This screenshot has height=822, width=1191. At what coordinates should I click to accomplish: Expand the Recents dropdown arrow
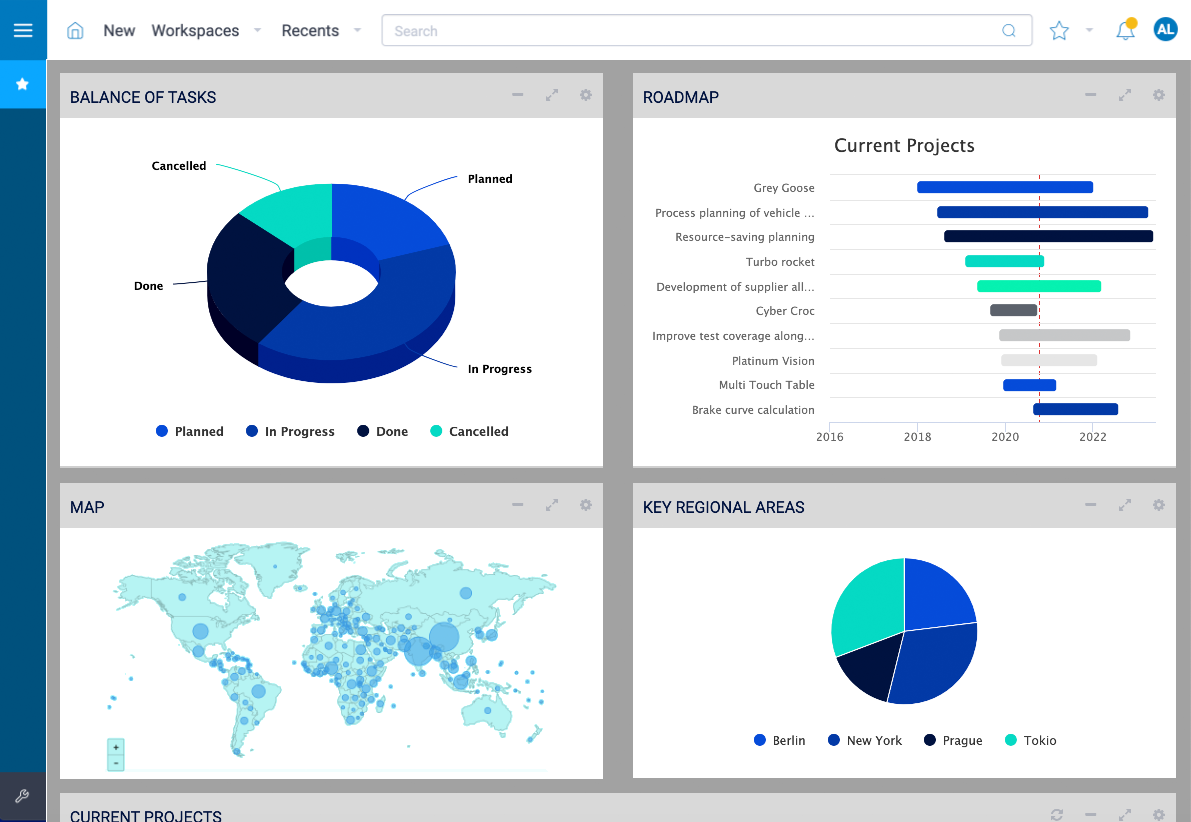(357, 31)
